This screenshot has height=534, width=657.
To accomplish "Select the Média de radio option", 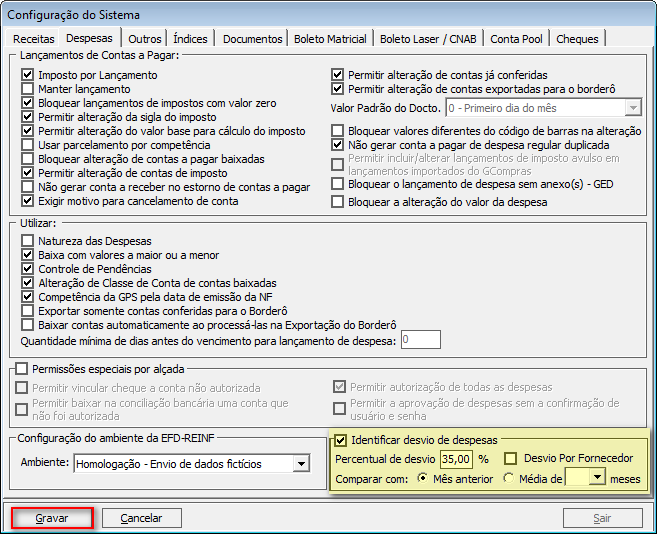I will 509,478.
